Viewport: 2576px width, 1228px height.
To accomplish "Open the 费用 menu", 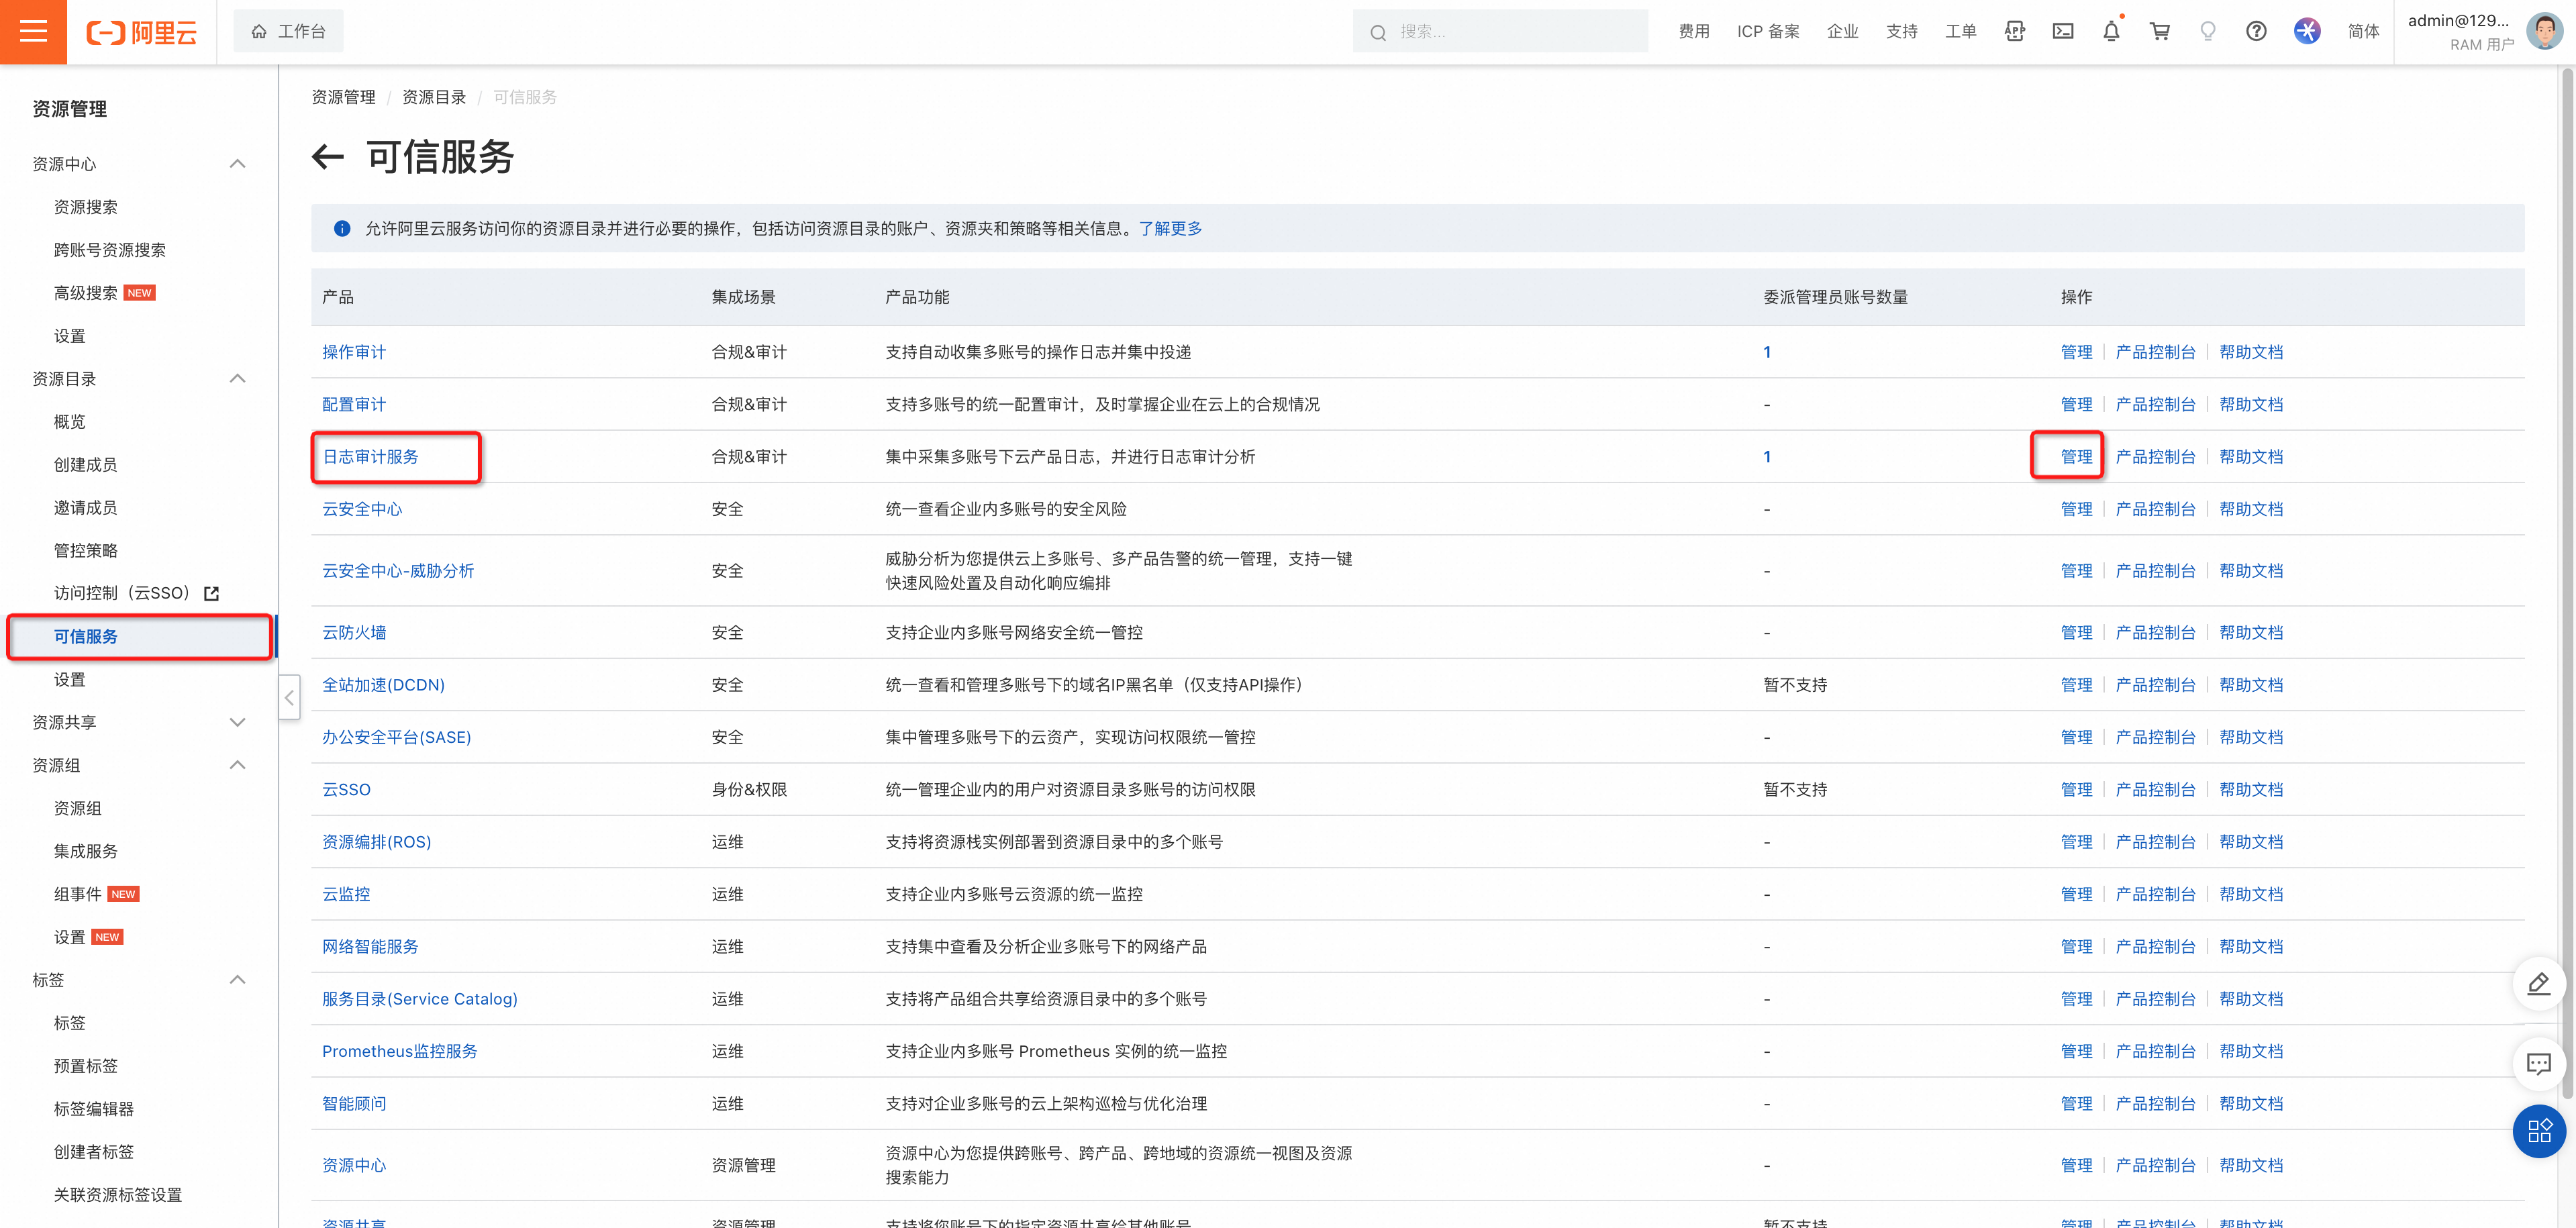I will [1694, 32].
